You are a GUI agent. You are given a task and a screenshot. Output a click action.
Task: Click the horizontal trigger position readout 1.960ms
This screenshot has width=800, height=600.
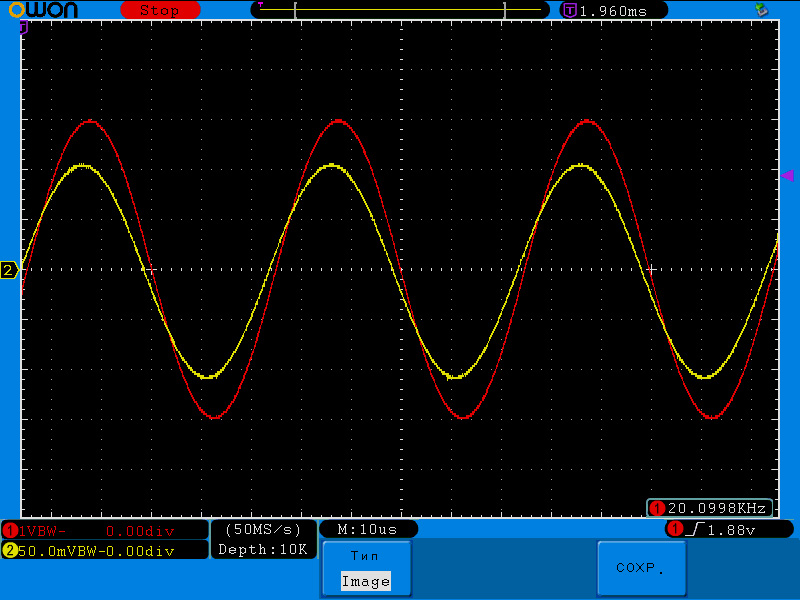(x=613, y=11)
